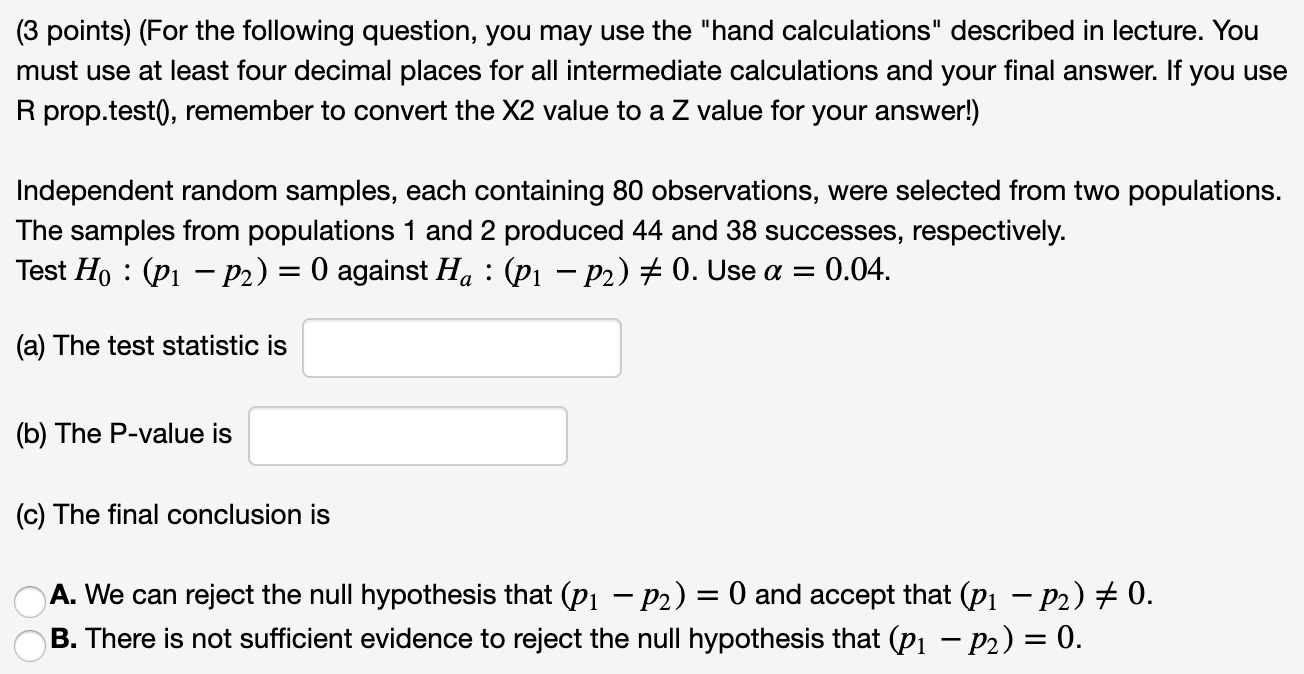Image resolution: width=1304 pixels, height=674 pixels.
Task: Click the test statistic answer box
Action: click(462, 348)
